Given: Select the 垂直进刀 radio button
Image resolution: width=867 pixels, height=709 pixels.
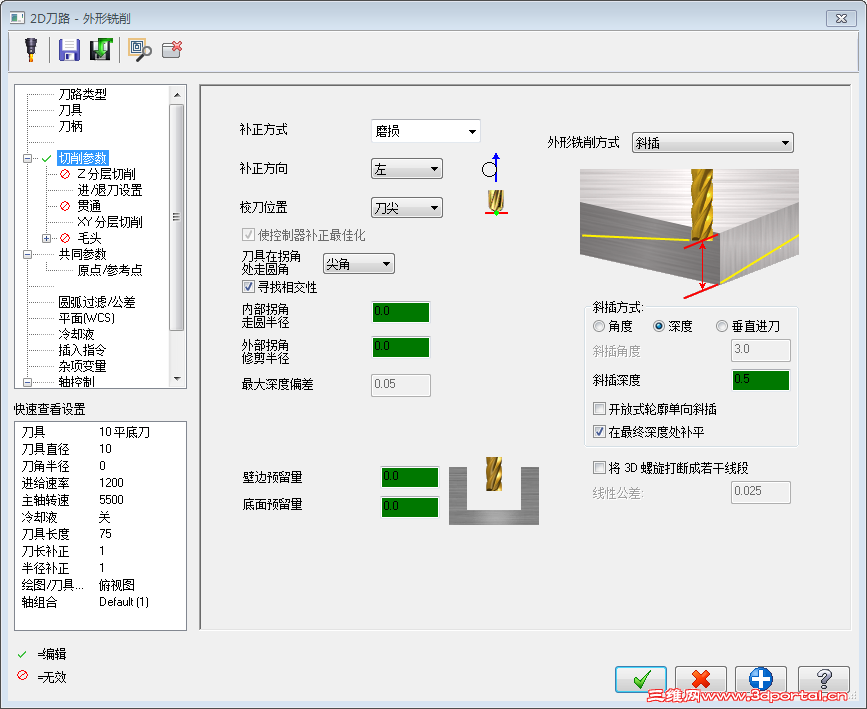Looking at the screenshot, I should coord(722,328).
